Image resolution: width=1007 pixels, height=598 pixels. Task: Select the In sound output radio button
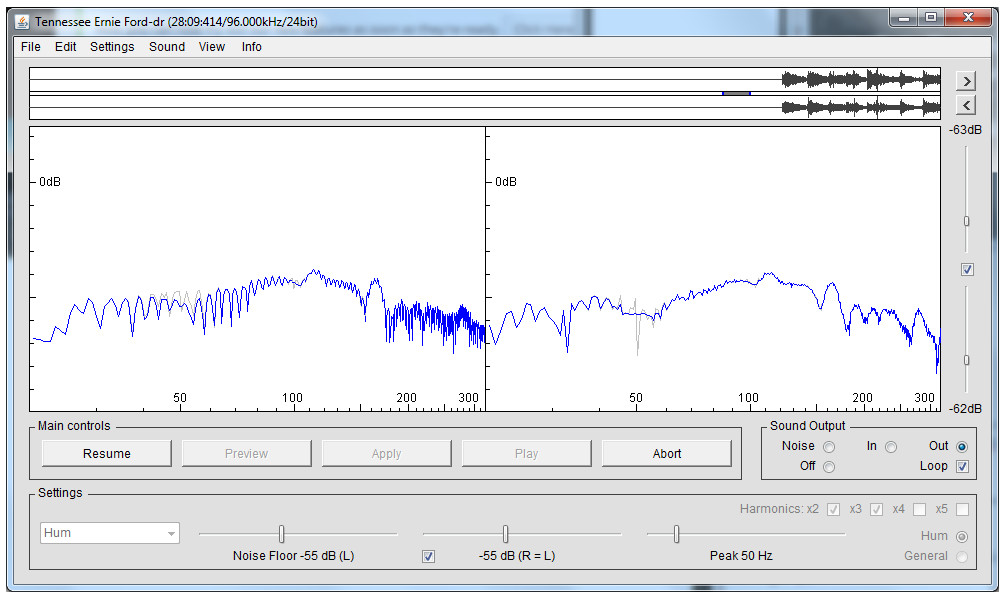(x=891, y=447)
